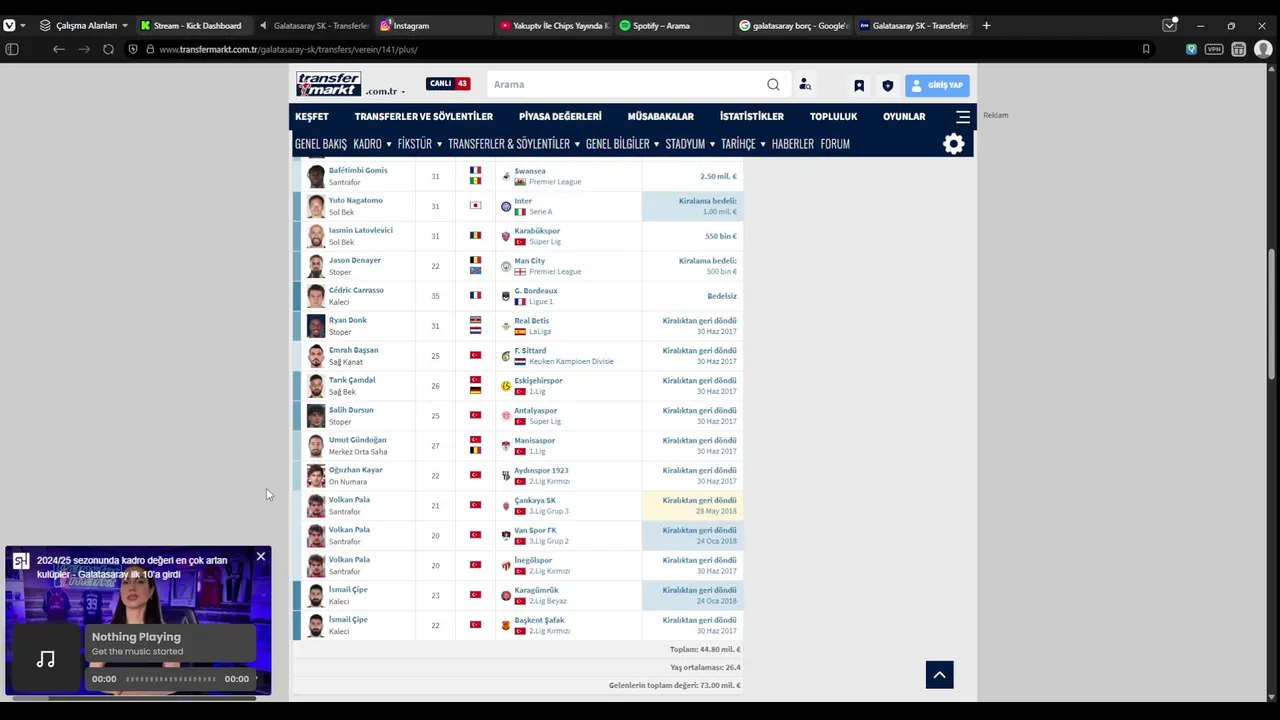Screen dimensions: 1280x720
Task: Switch to the galatasaray borç Google tab
Action: point(792,25)
